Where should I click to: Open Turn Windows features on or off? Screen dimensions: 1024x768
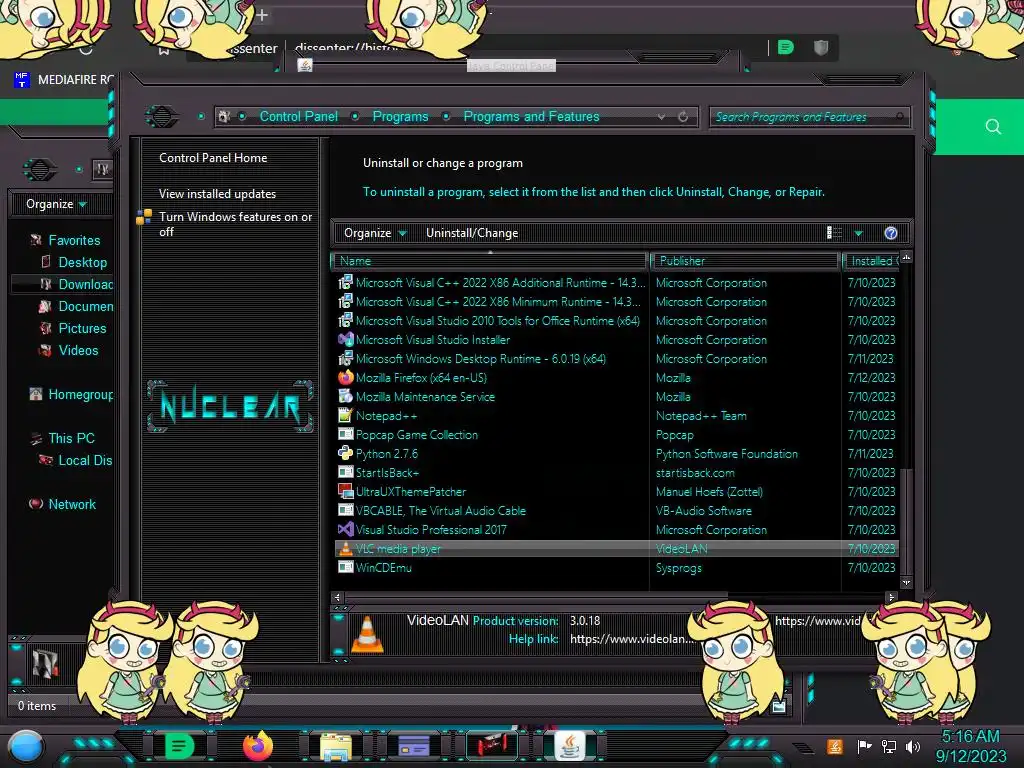coord(236,224)
